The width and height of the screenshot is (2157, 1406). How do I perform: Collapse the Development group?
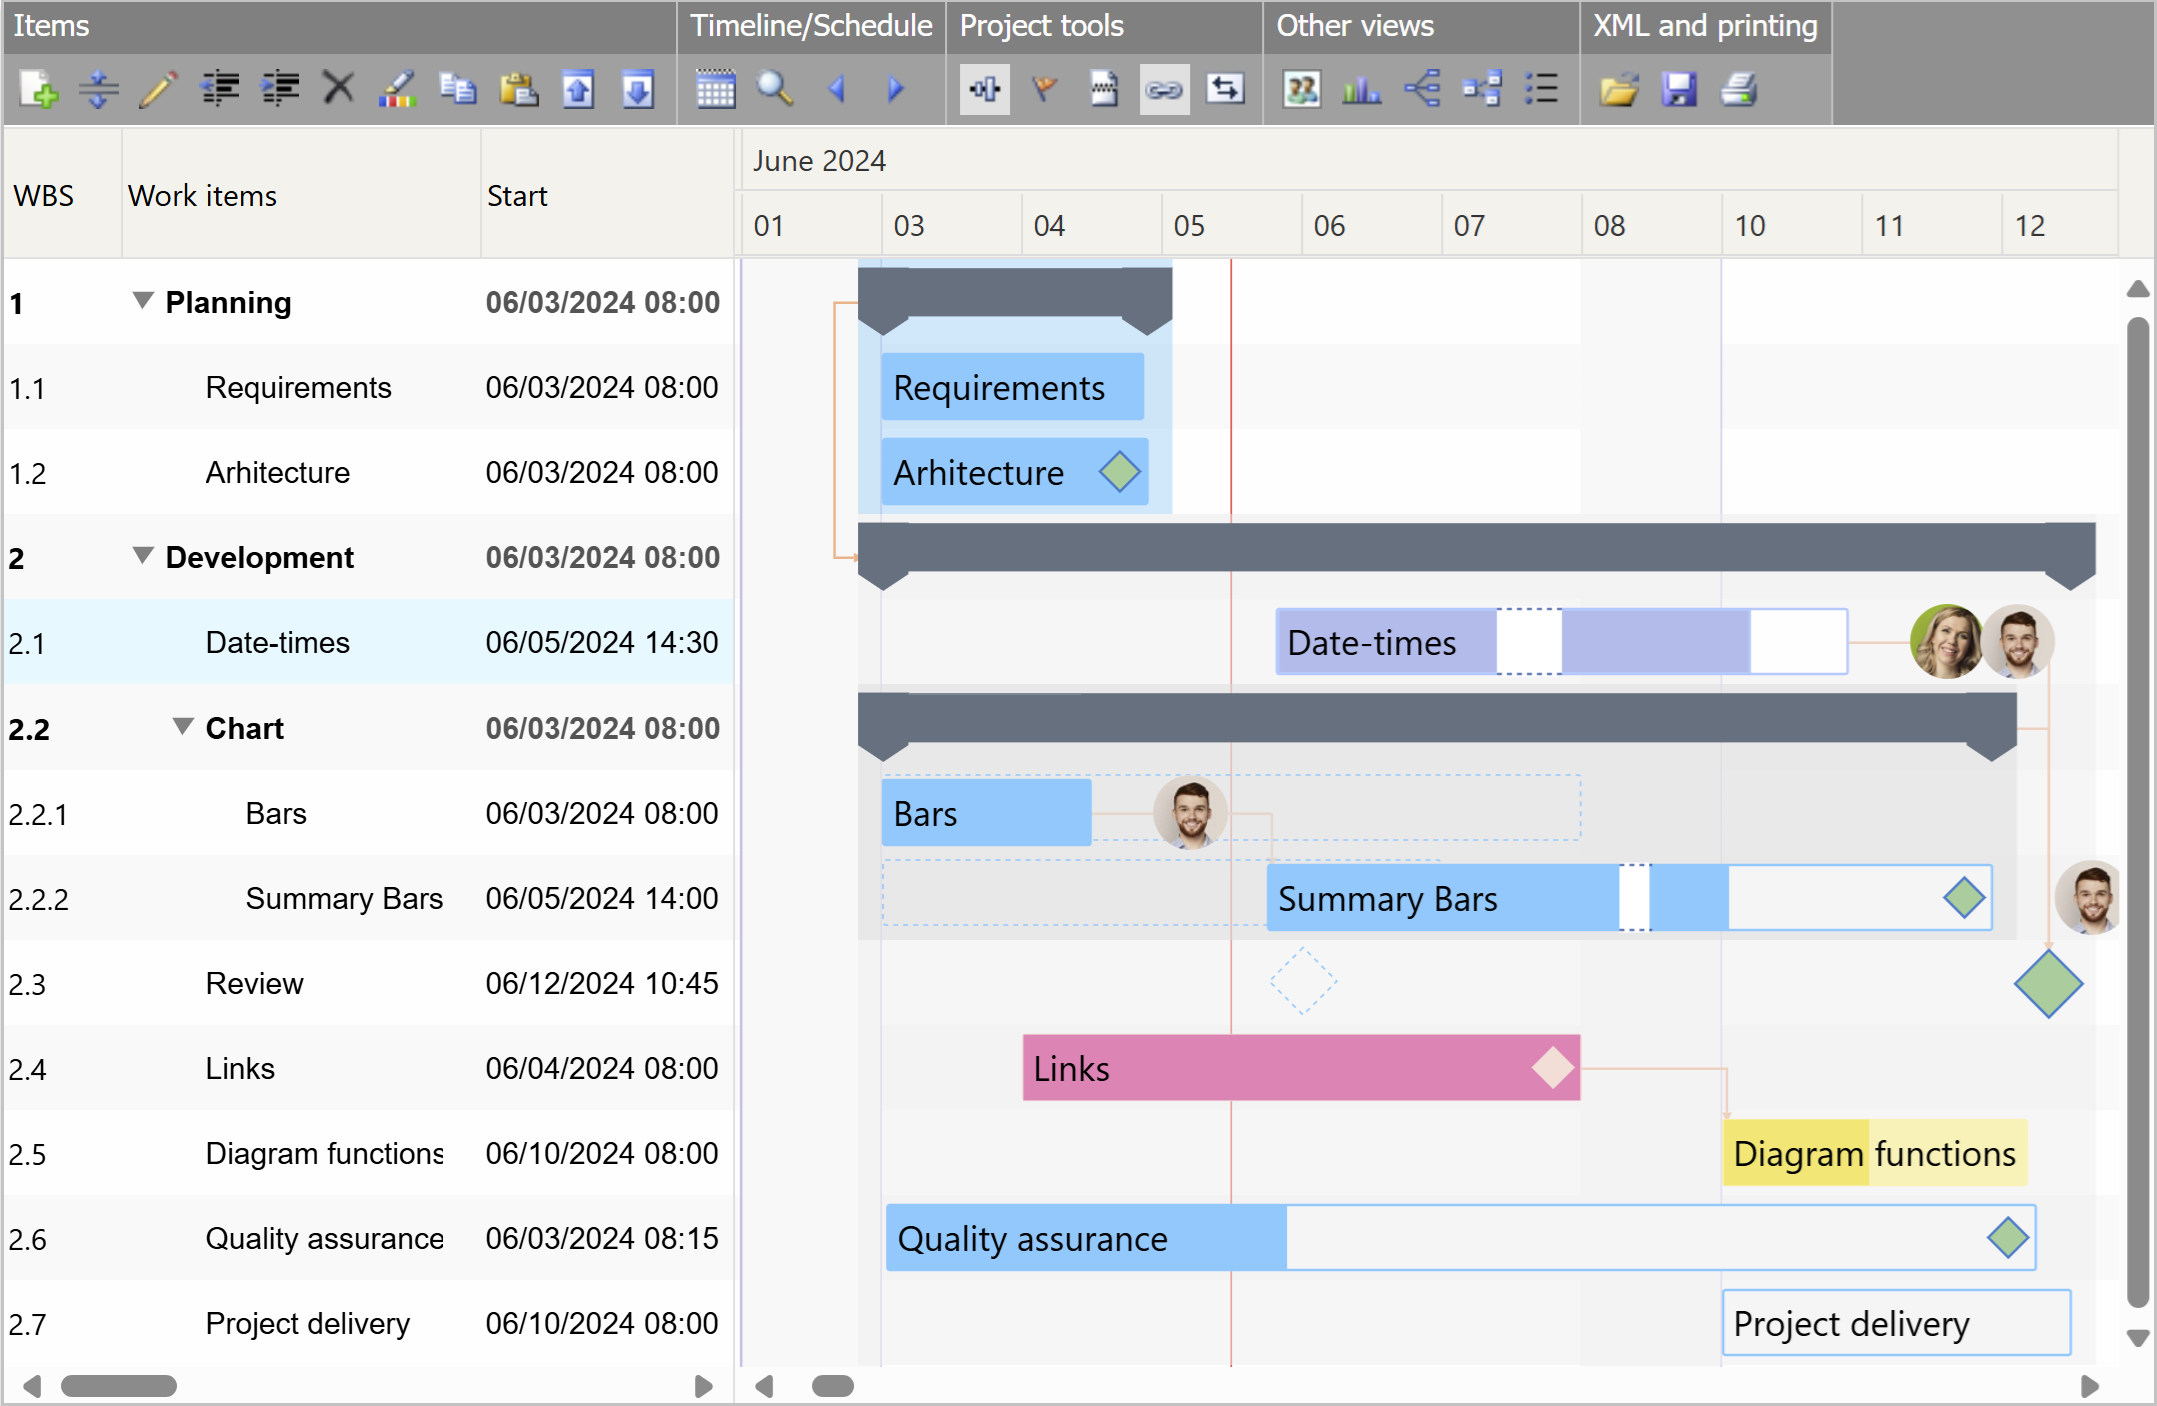(143, 556)
